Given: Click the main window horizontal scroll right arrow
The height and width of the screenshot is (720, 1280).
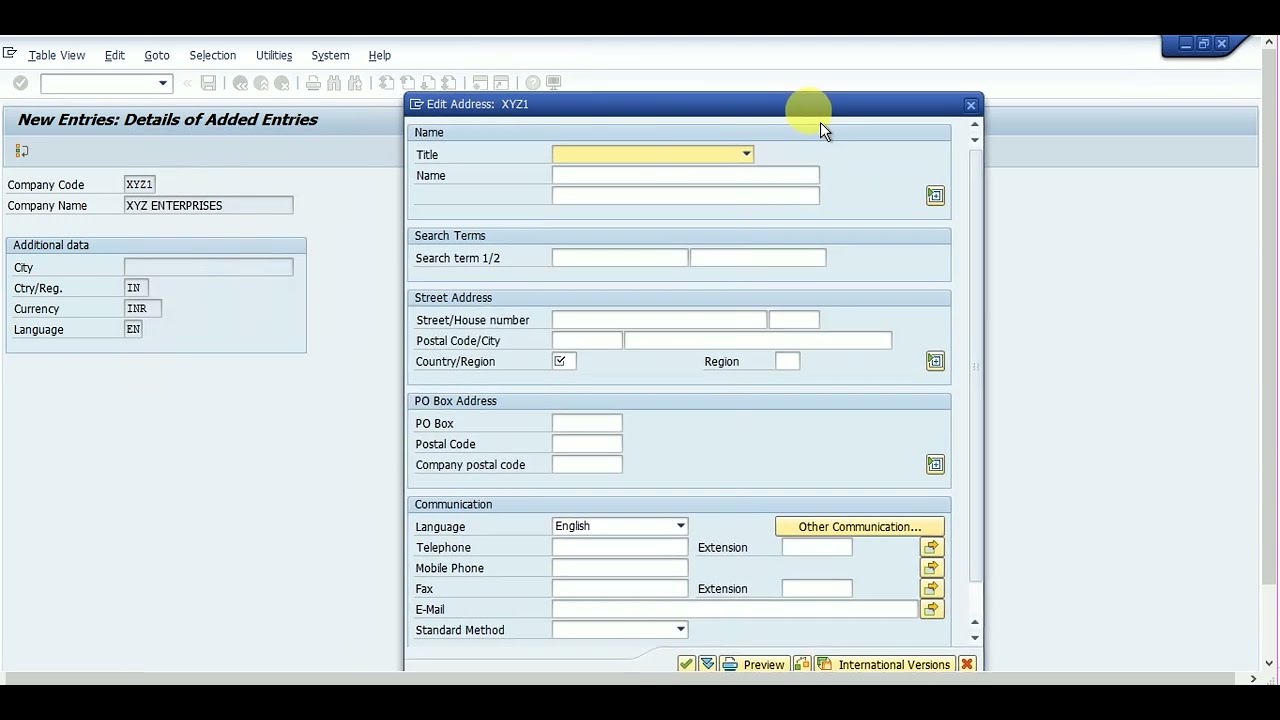Looking at the screenshot, I should tap(1253, 679).
